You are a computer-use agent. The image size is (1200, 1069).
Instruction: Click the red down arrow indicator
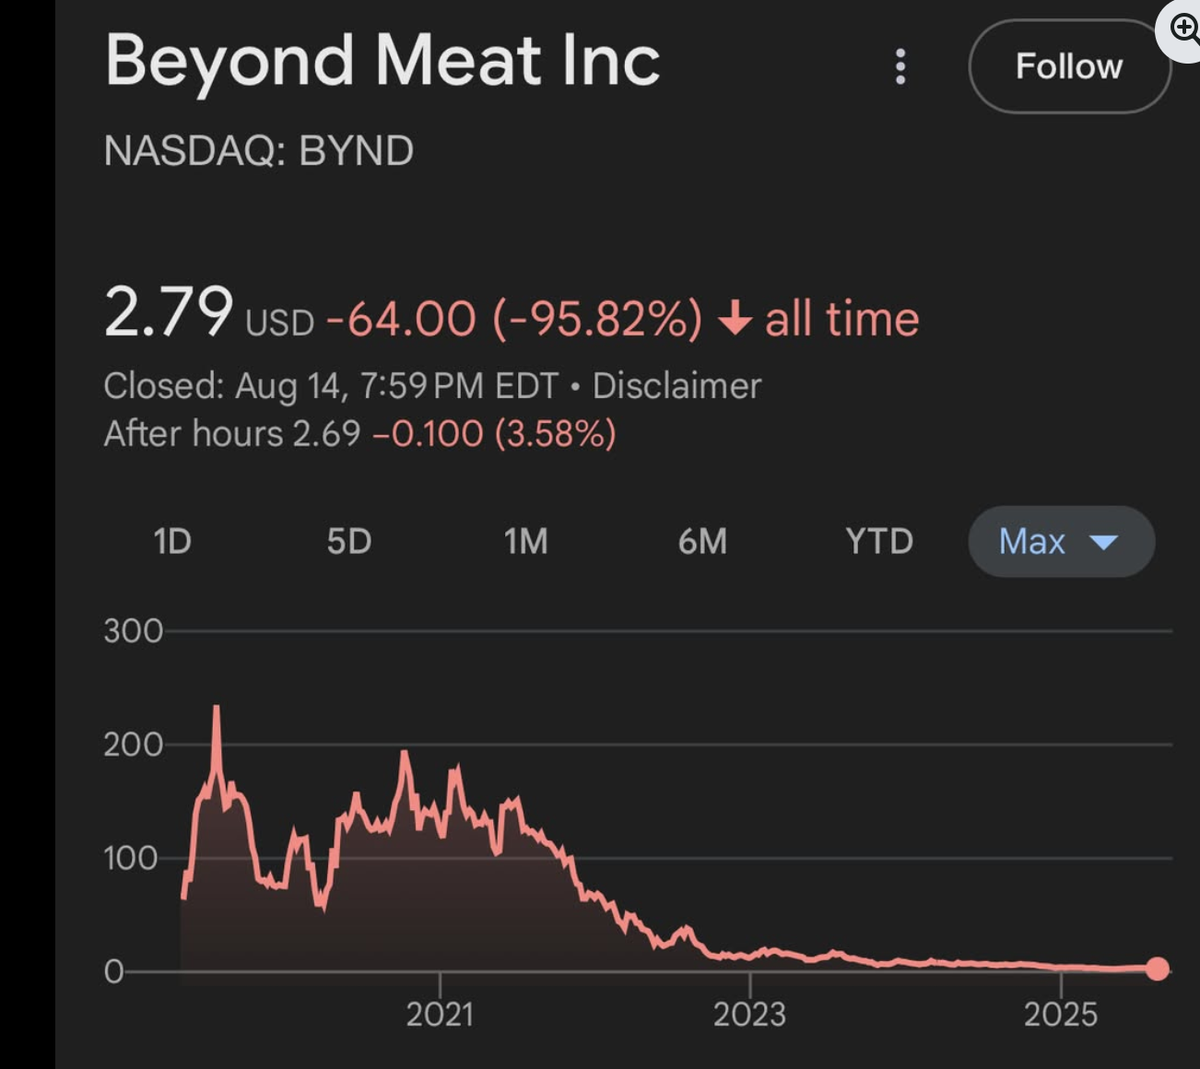[x=735, y=320]
